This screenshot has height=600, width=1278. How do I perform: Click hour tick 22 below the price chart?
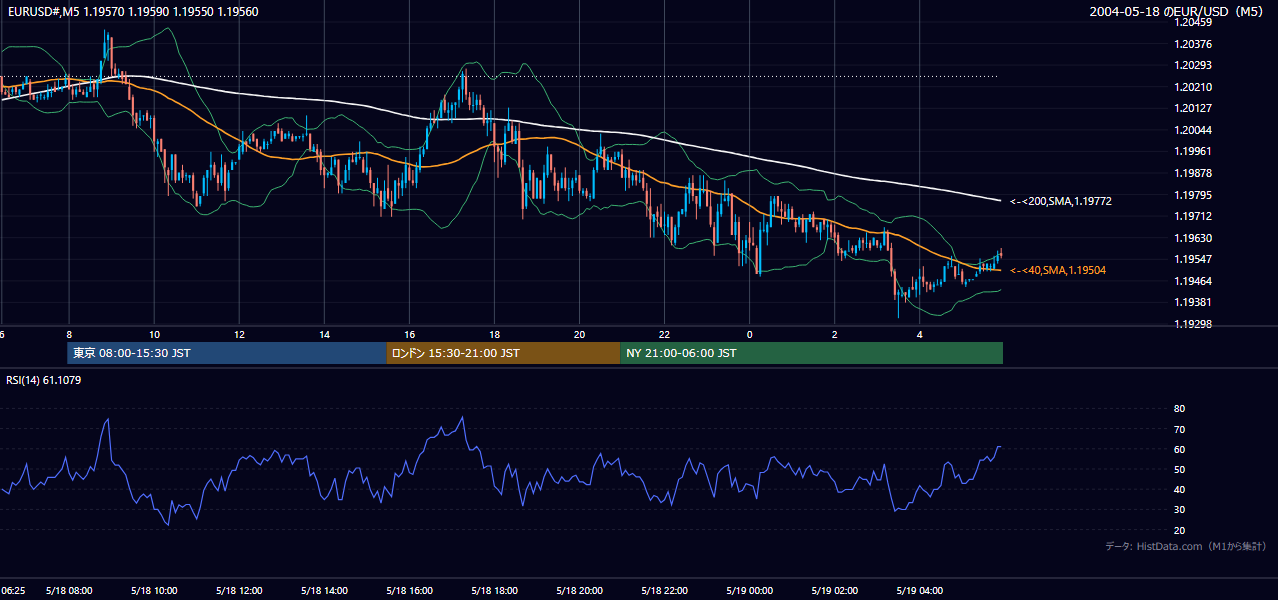tap(664, 334)
